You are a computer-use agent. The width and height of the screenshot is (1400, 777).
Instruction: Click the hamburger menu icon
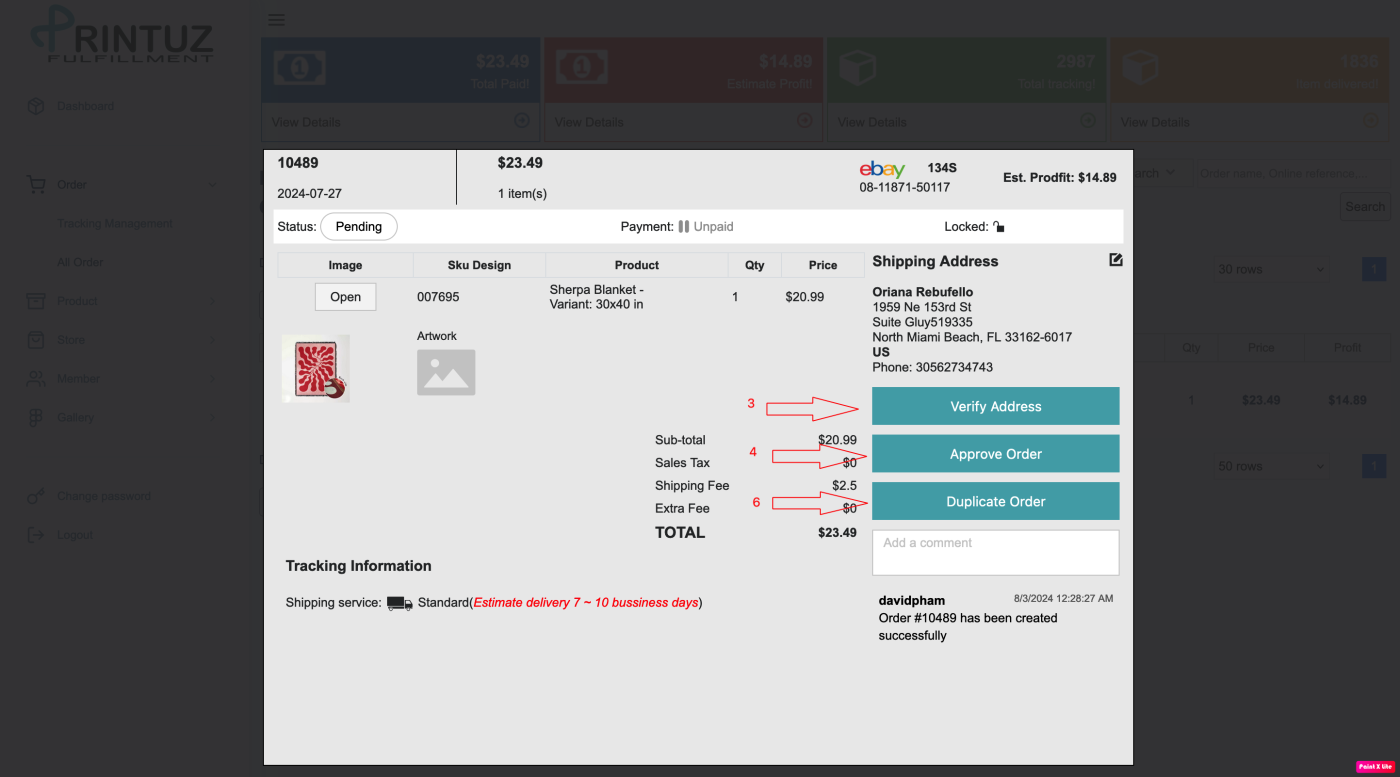[277, 20]
